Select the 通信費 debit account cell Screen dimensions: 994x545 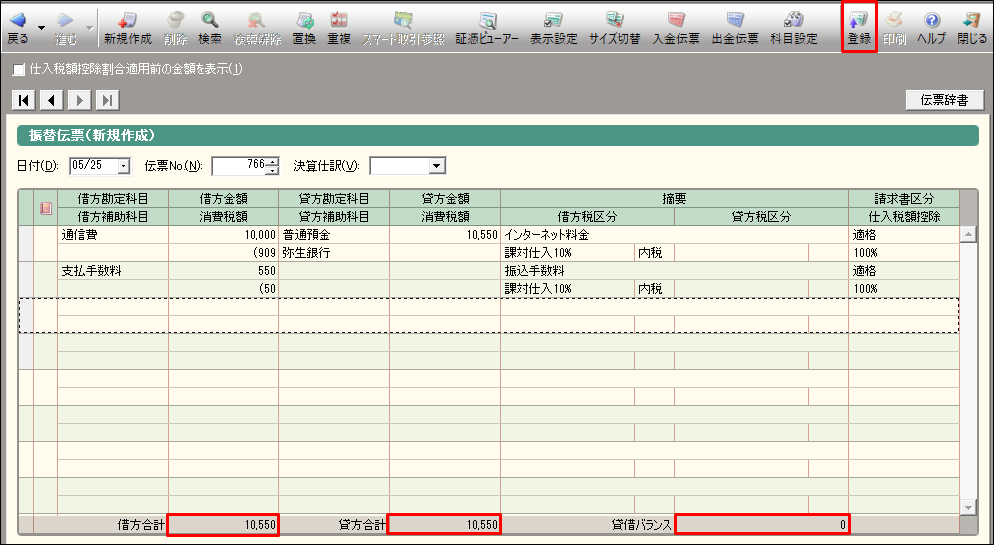(x=113, y=235)
